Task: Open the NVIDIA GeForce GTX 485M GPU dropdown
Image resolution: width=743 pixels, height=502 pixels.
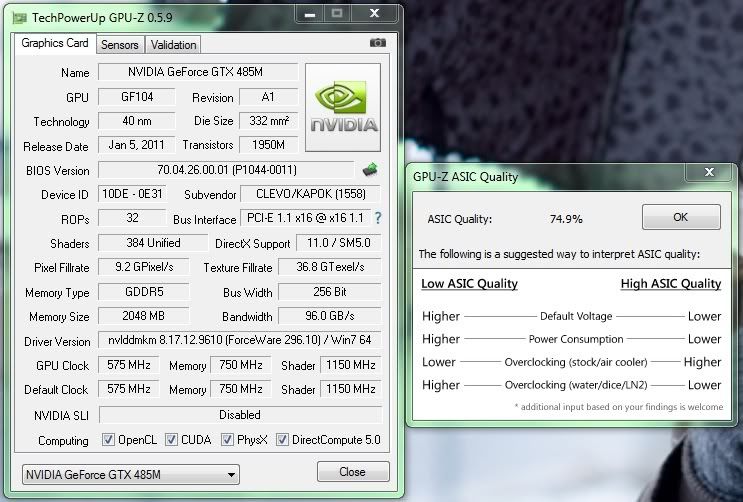Action: pos(131,475)
